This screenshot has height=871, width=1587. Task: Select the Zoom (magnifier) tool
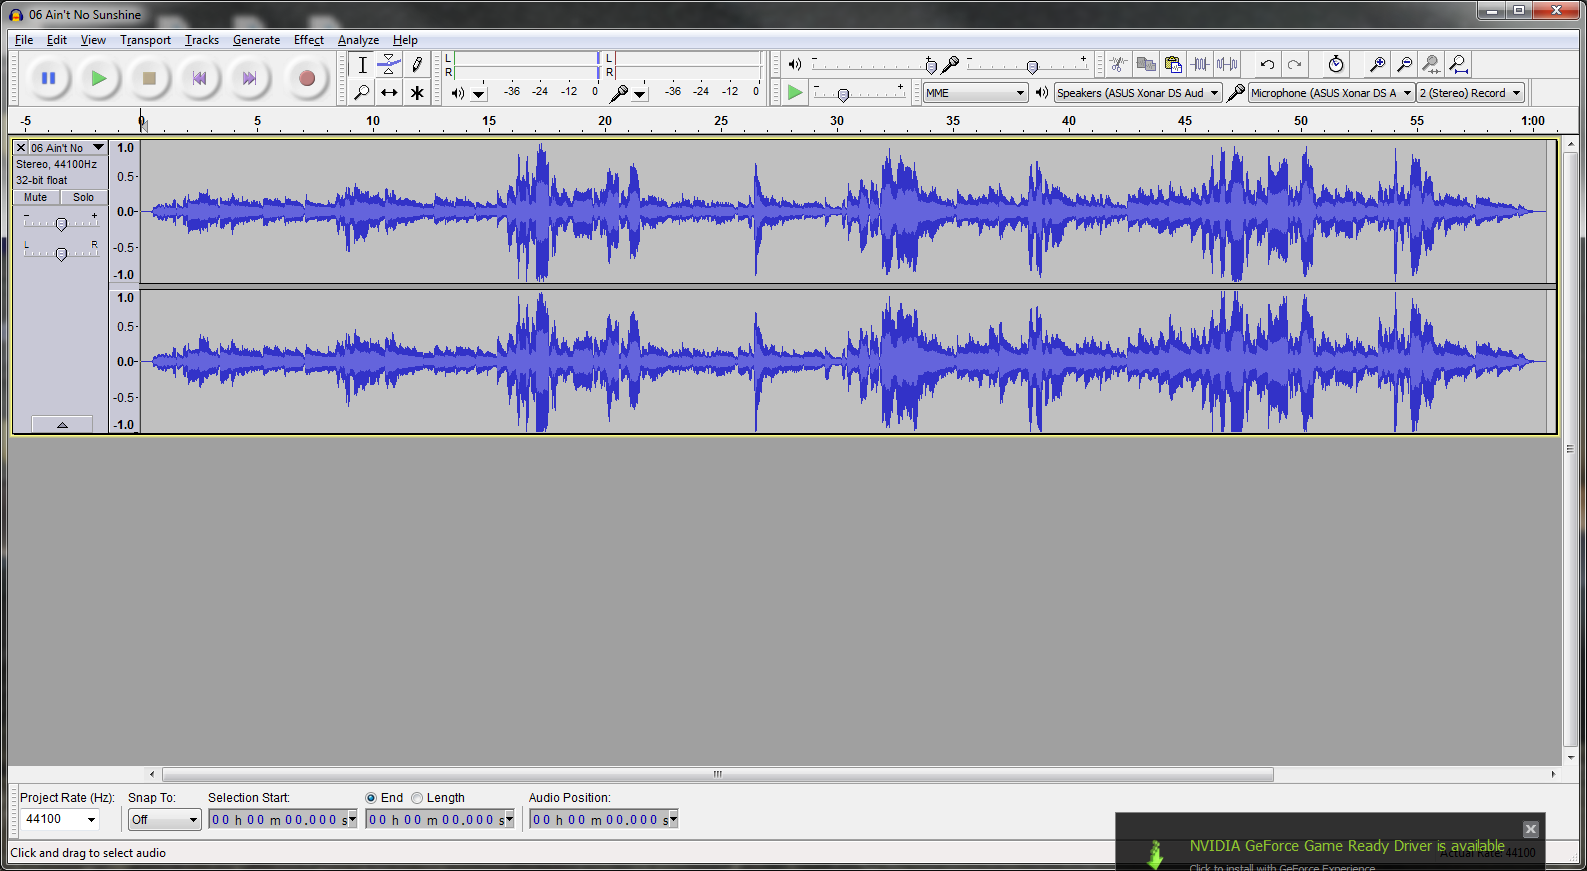point(362,92)
